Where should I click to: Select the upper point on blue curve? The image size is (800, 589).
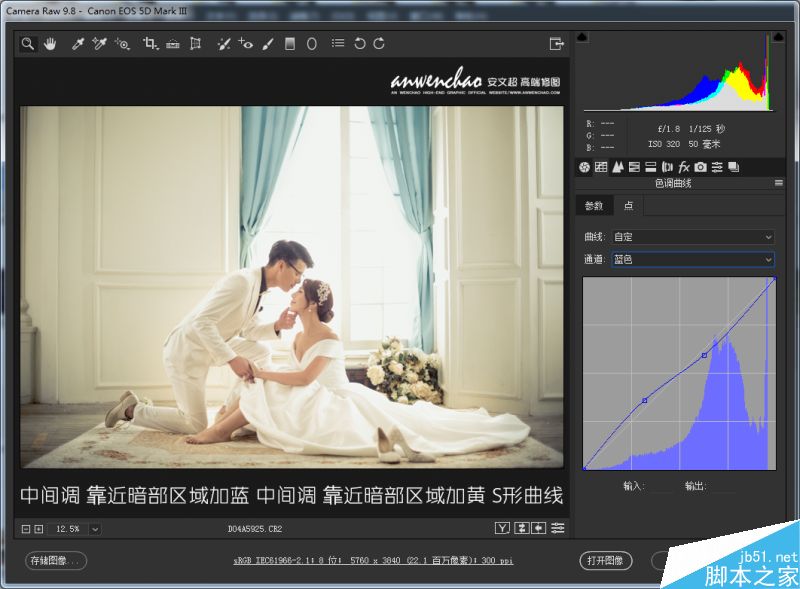(x=704, y=355)
